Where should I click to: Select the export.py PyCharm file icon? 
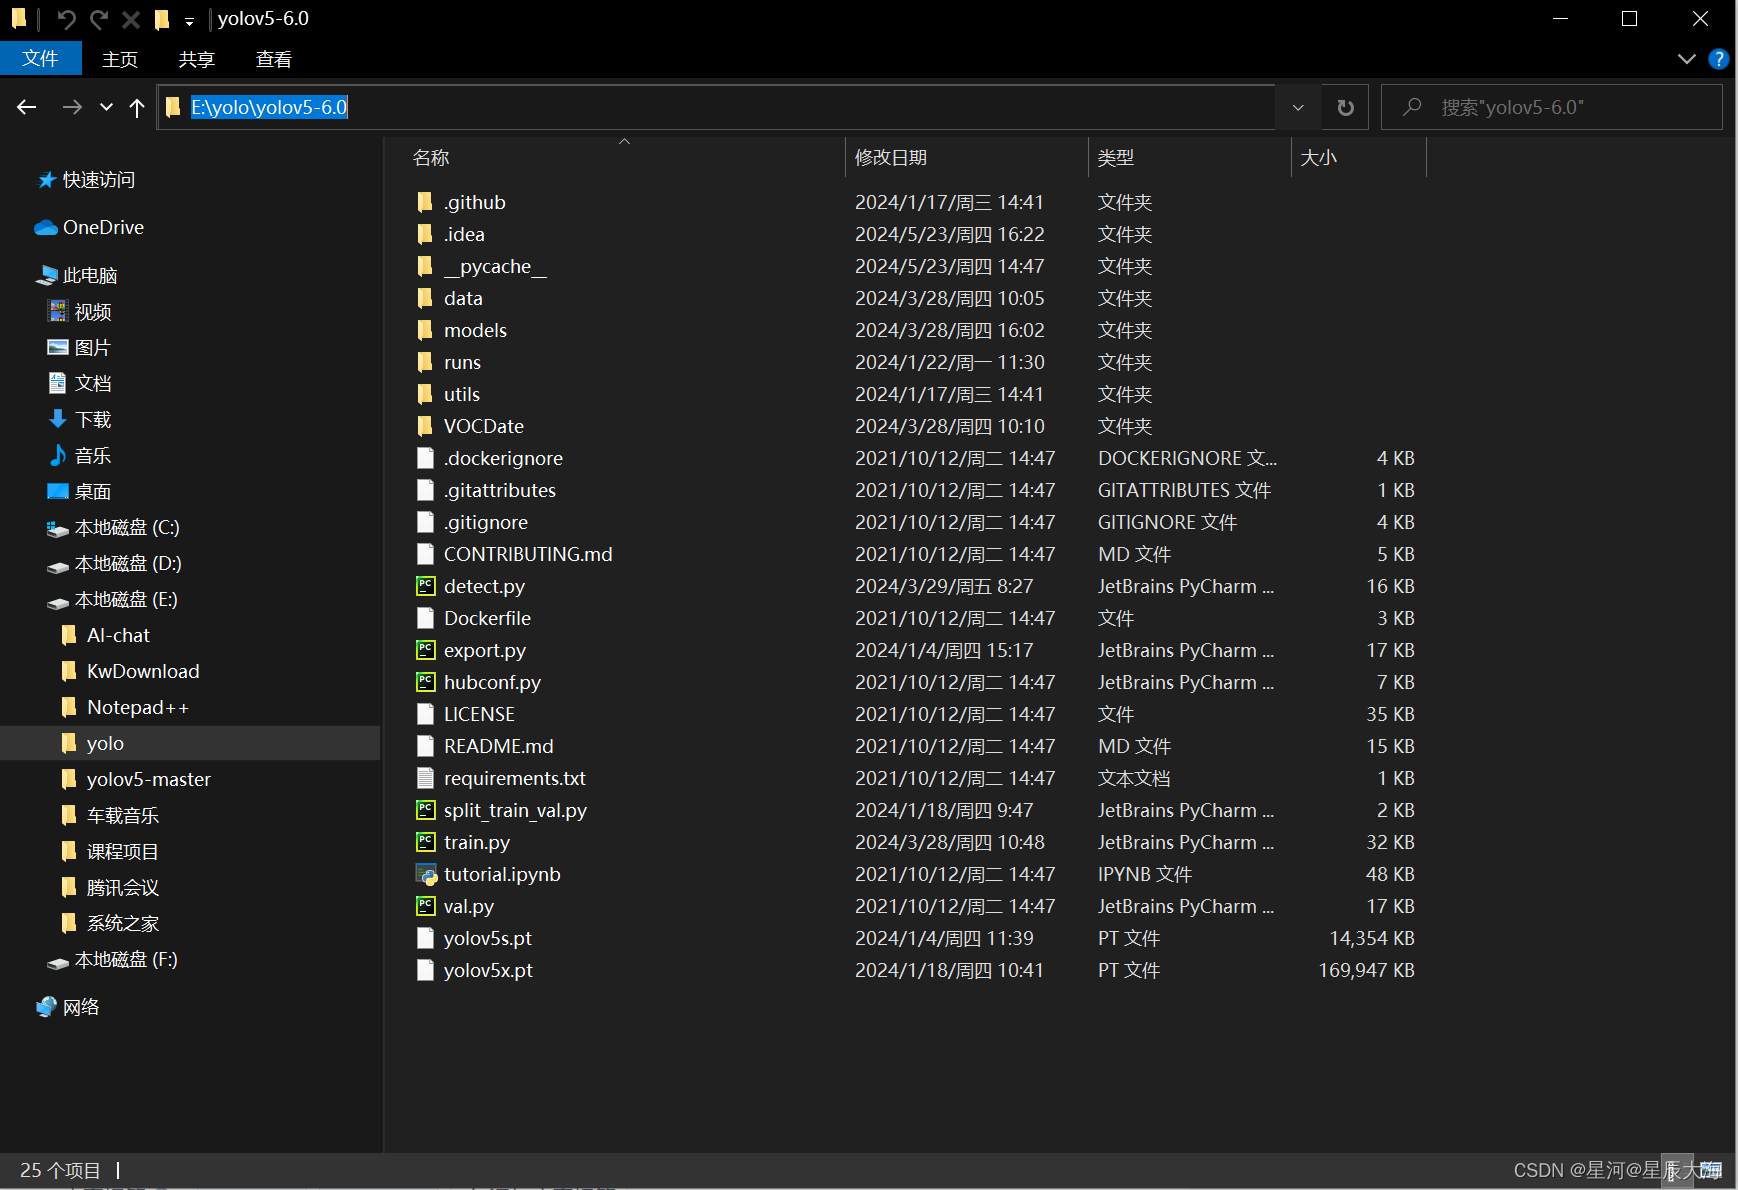tap(426, 650)
